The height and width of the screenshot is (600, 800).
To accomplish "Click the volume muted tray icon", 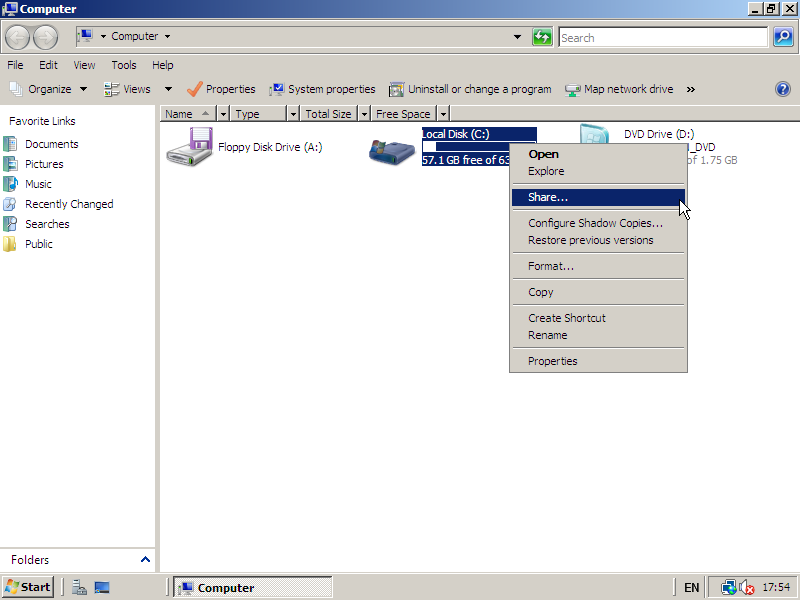I will pos(746,587).
